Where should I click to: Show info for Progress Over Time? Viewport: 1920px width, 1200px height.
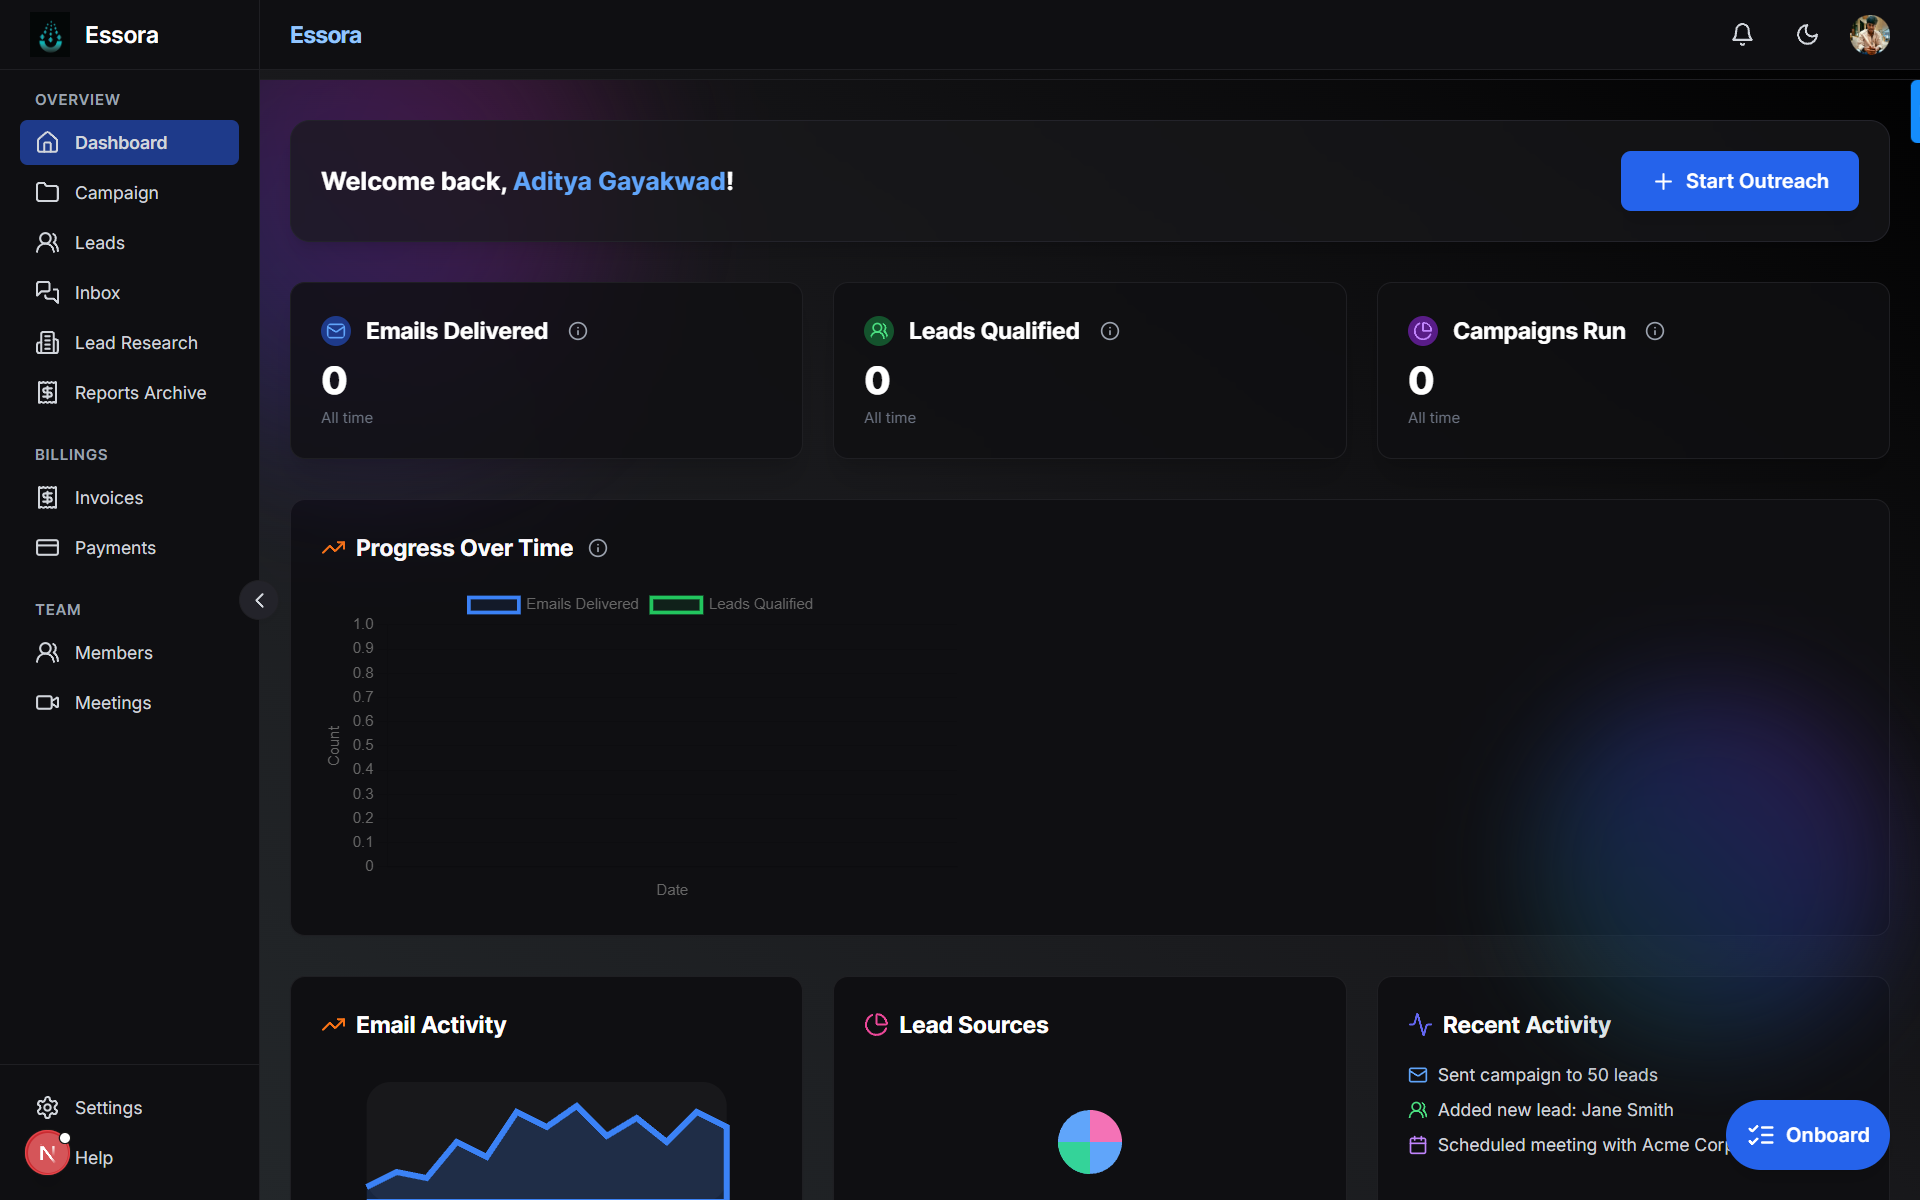[x=598, y=548]
